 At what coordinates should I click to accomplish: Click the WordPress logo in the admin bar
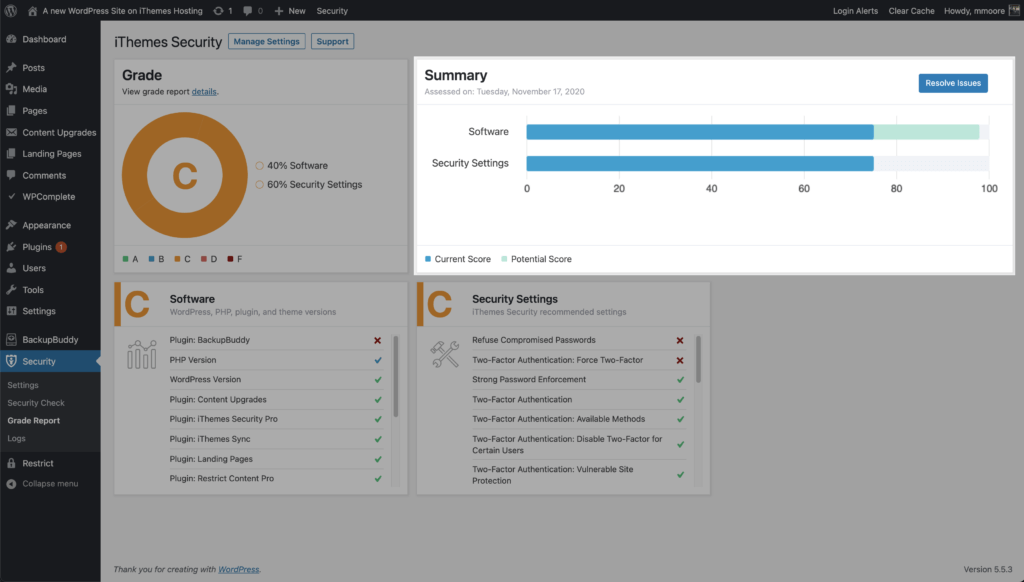[10, 10]
